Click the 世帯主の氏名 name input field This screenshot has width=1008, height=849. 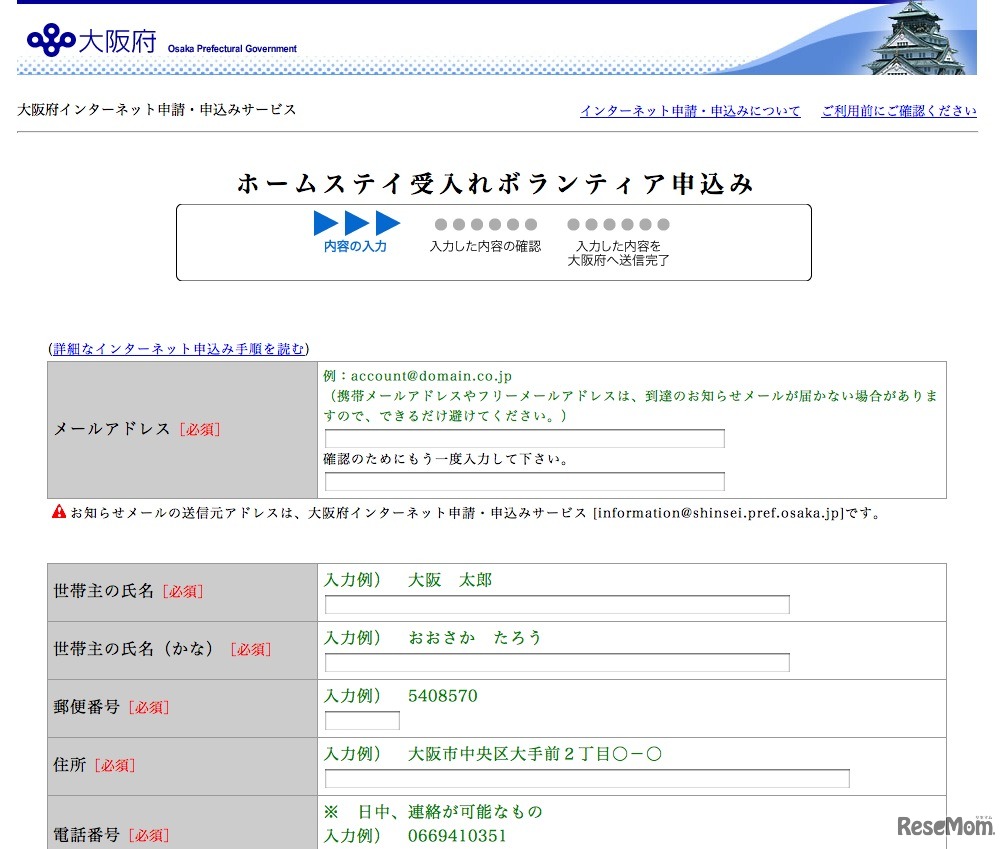(557, 604)
